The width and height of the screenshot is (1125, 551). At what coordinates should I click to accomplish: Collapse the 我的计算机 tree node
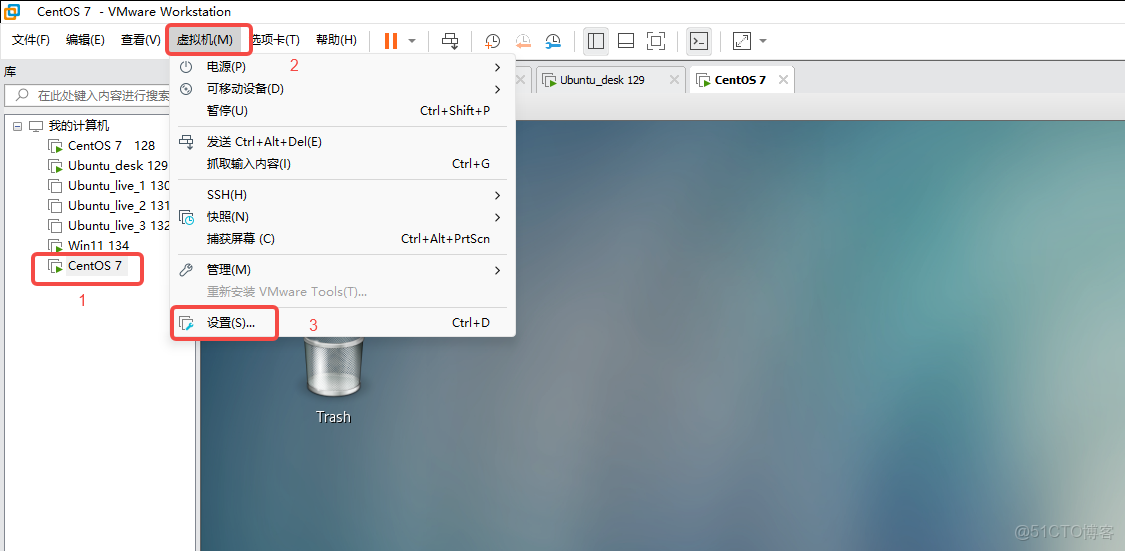[x=18, y=126]
